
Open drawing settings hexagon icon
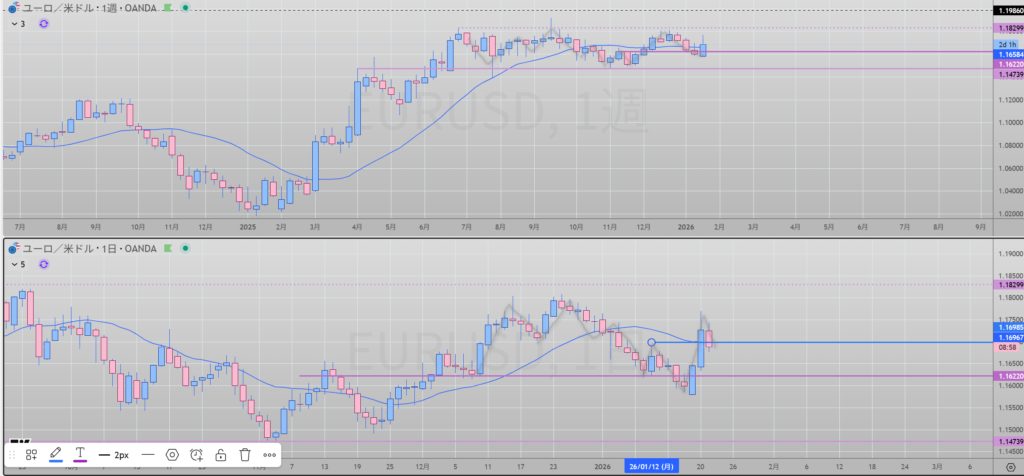pyautogui.click(x=172, y=454)
